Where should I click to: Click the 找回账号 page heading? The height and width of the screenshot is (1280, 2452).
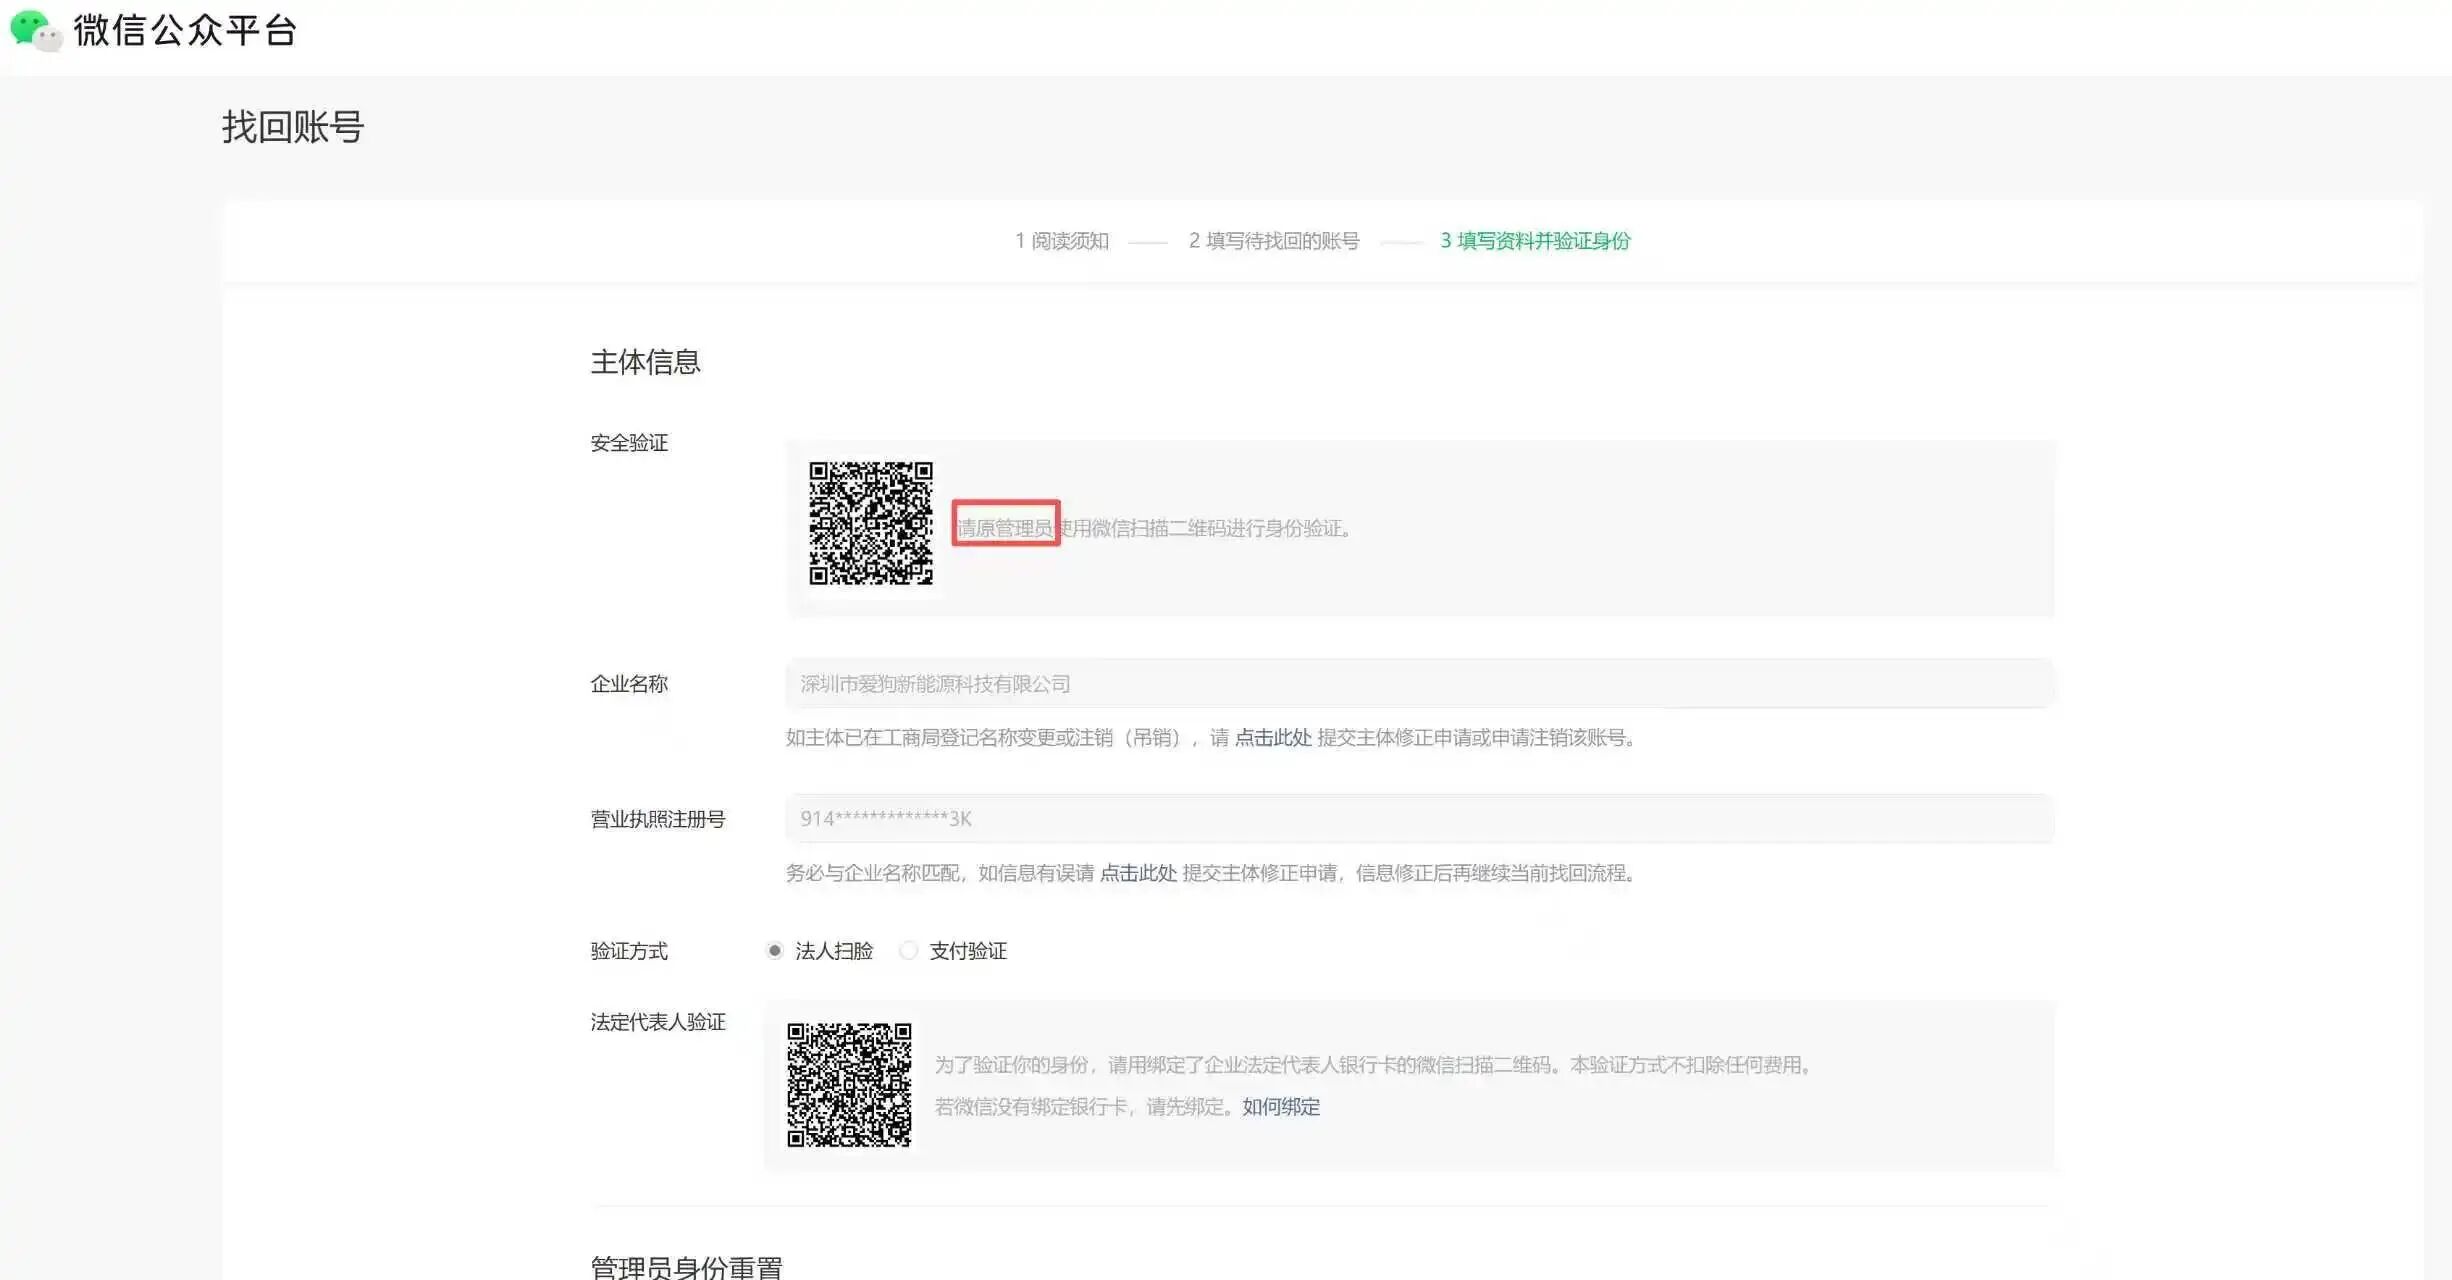pos(293,127)
